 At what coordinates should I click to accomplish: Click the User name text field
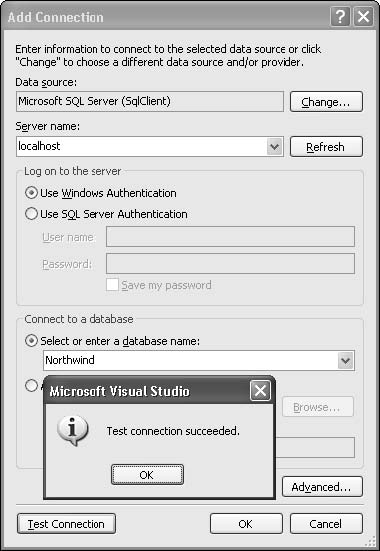click(x=230, y=236)
